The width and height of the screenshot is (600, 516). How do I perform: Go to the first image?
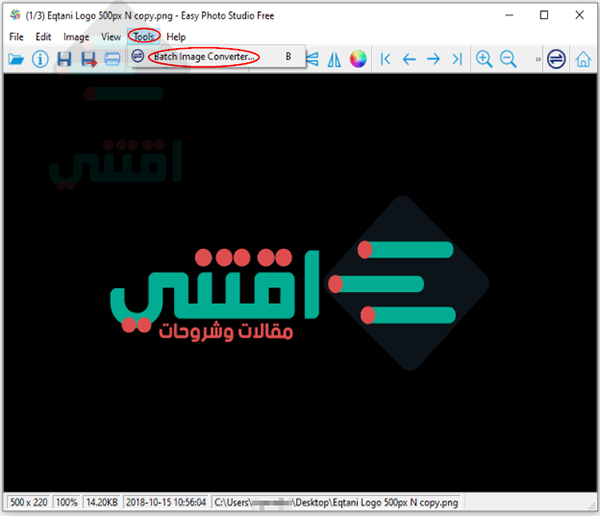coord(385,59)
